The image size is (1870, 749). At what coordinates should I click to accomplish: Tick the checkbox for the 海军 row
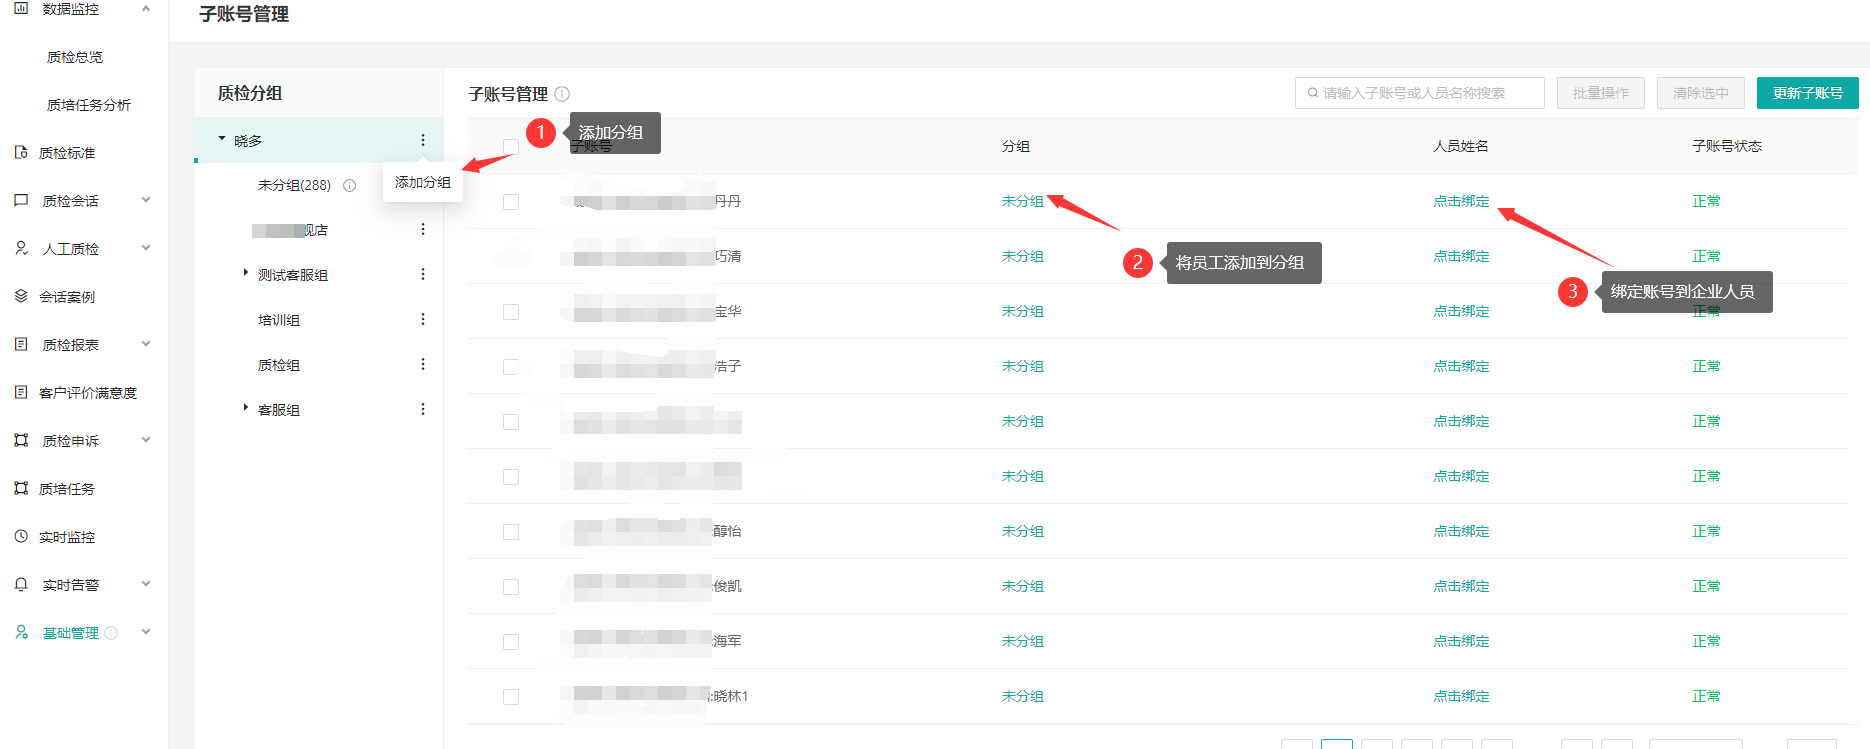tap(511, 642)
